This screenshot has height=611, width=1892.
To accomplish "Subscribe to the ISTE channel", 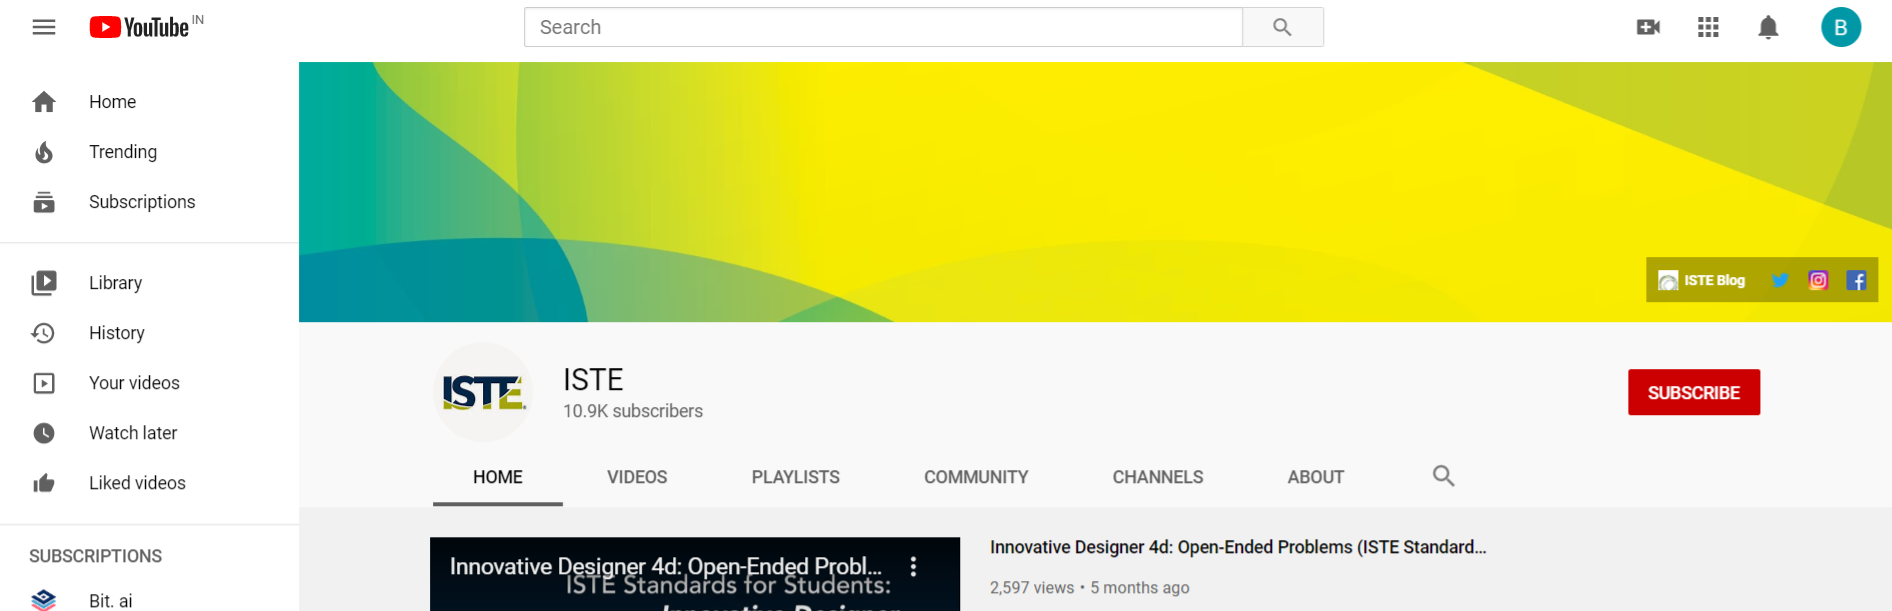I will coord(1694,392).
